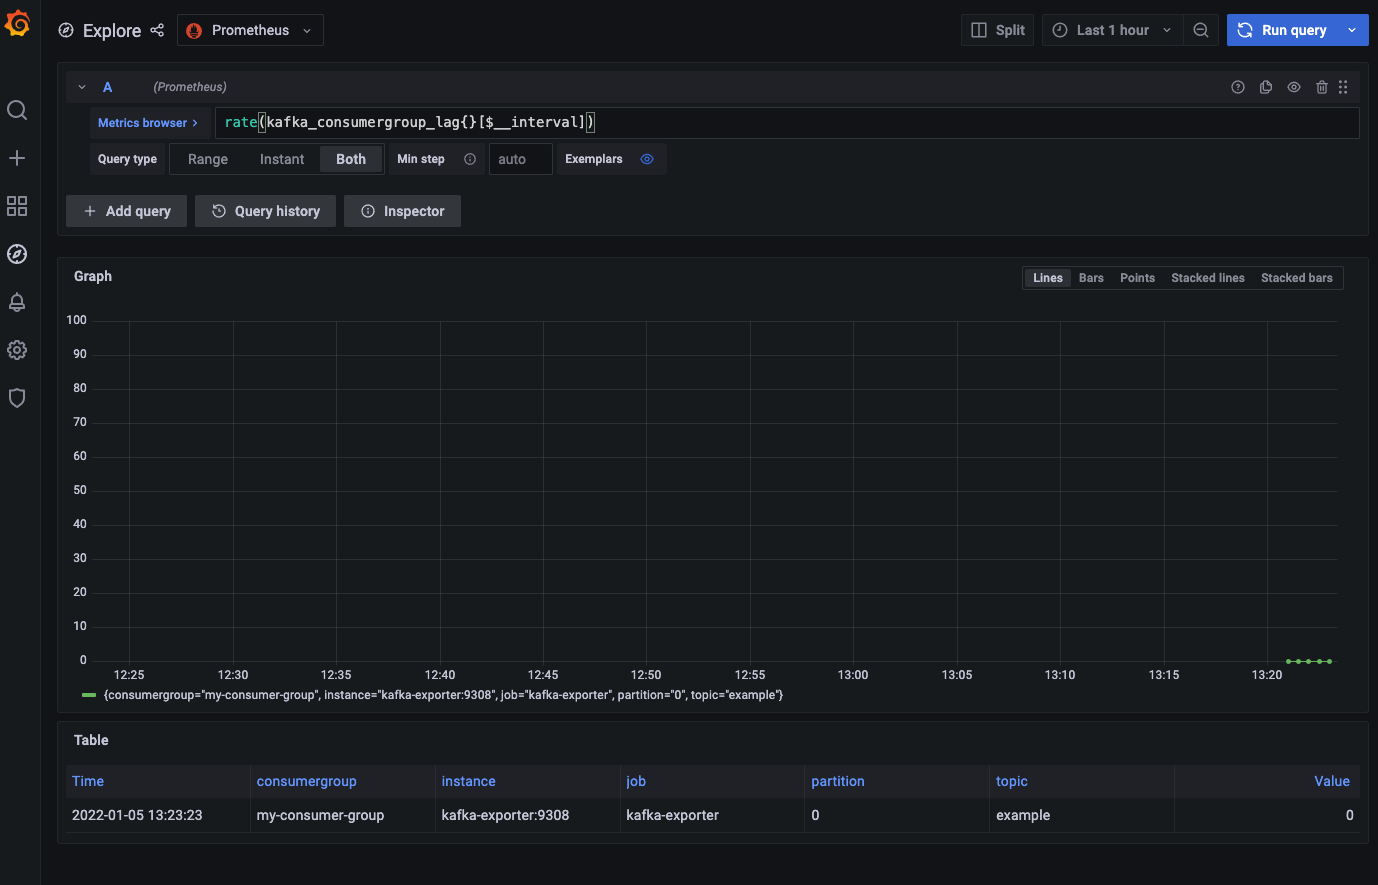Open the Alerting bell icon
The width and height of the screenshot is (1378, 885).
(x=17, y=302)
